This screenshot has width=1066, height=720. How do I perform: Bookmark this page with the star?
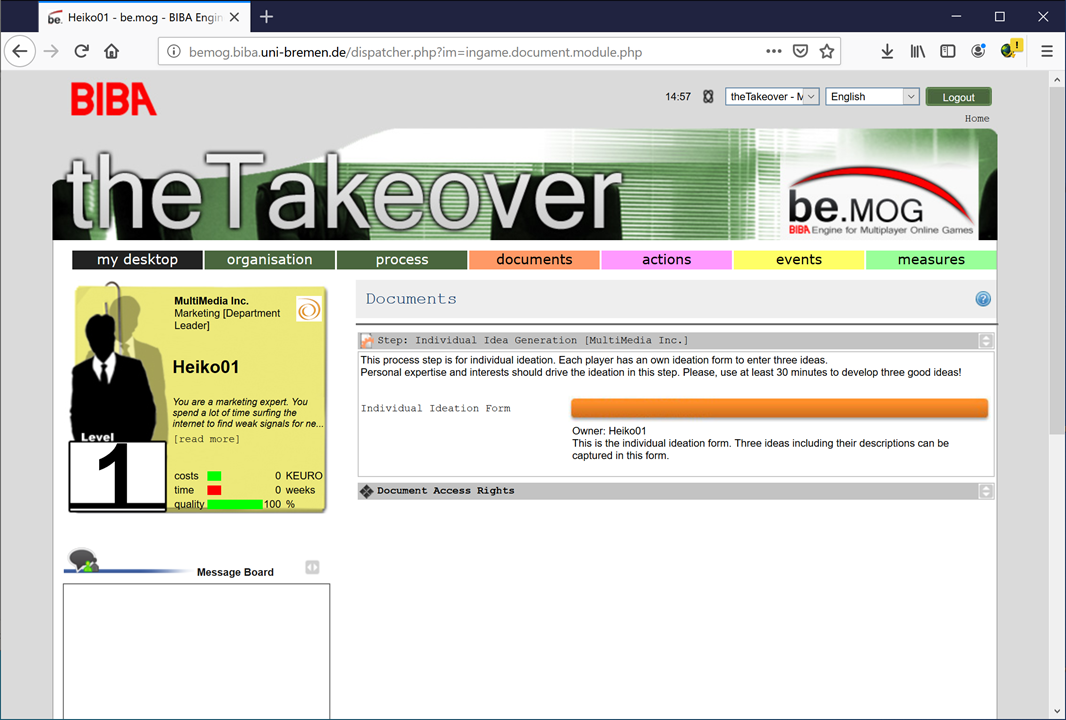(x=827, y=52)
